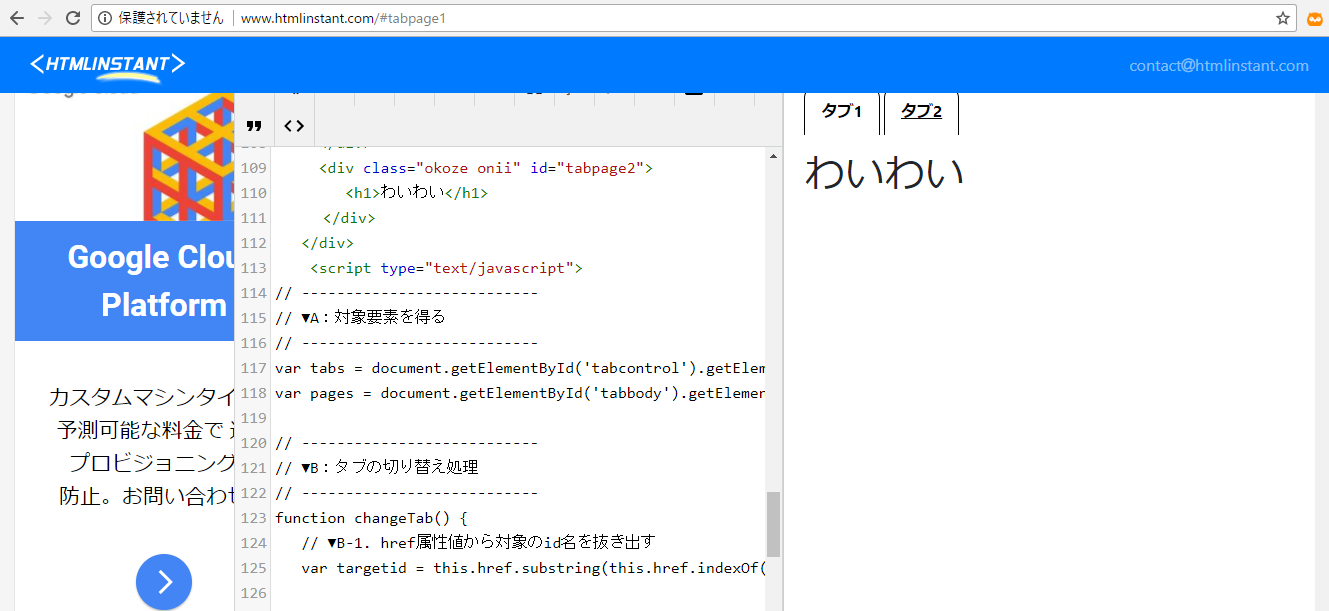Image resolution: width=1329 pixels, height=611 pixels.
Task: Click the orange extension icon in browser
Action: [1315, 18]
